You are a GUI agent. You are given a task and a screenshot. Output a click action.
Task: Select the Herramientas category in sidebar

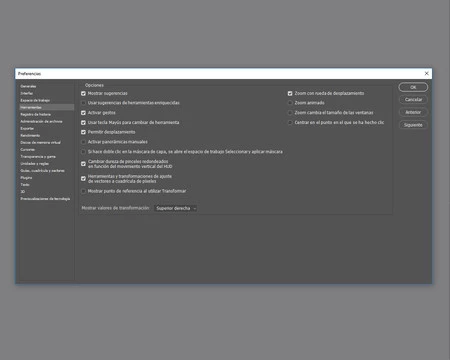pos(46,107)
